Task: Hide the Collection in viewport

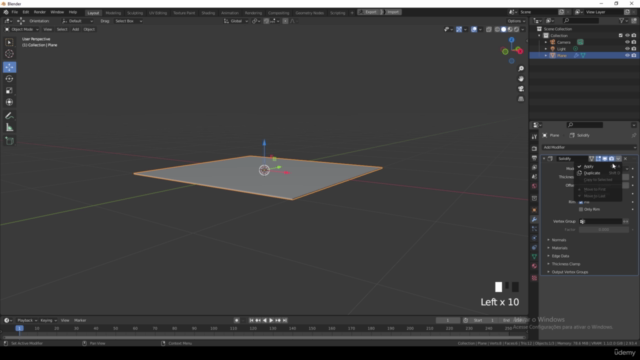Action: [x=627, y=36]
